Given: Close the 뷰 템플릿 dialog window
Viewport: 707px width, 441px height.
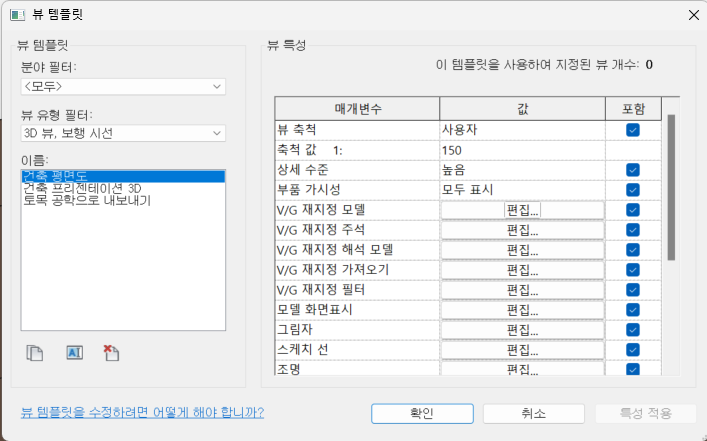Looking at the screenshot, I should (690, 14).
